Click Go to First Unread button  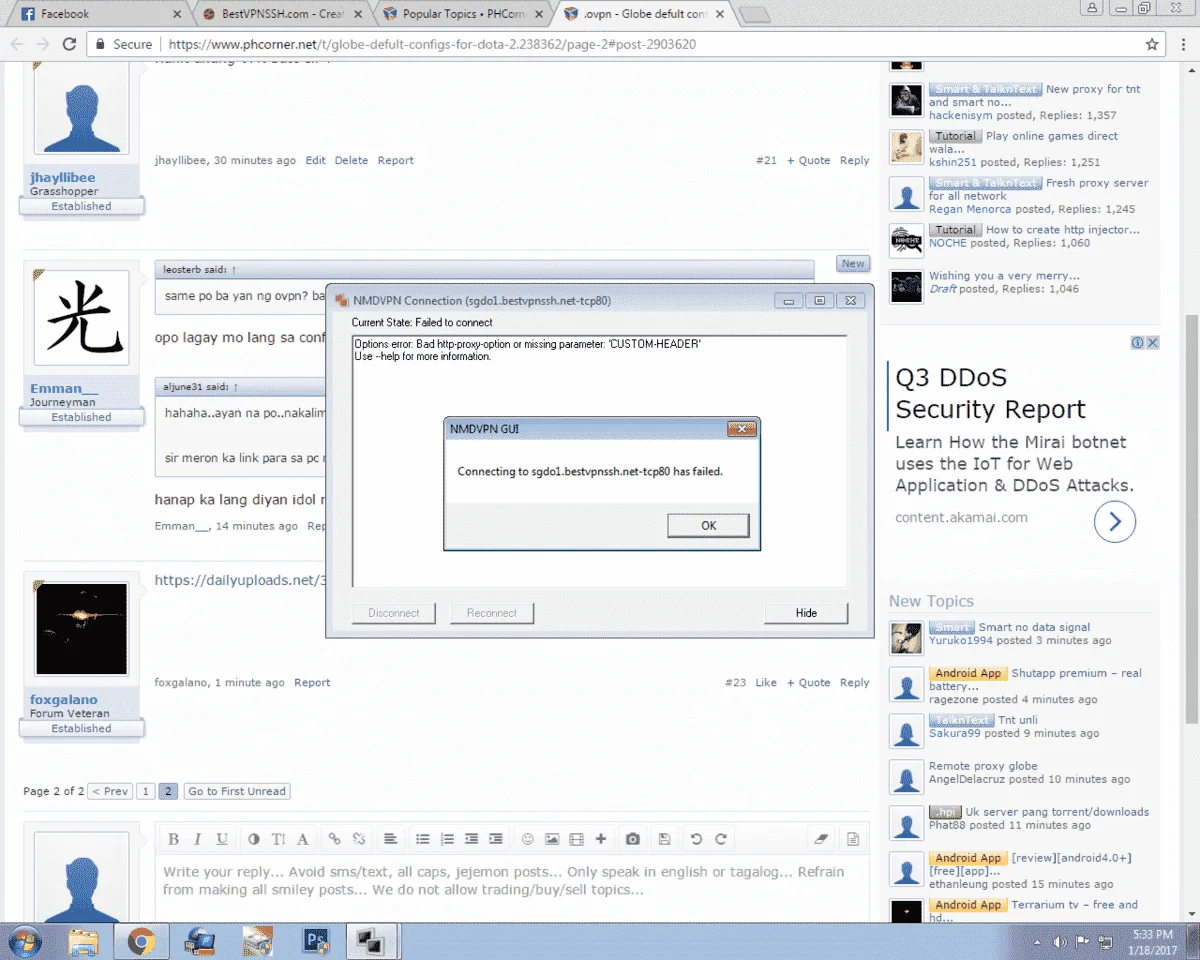coord(237,791)
